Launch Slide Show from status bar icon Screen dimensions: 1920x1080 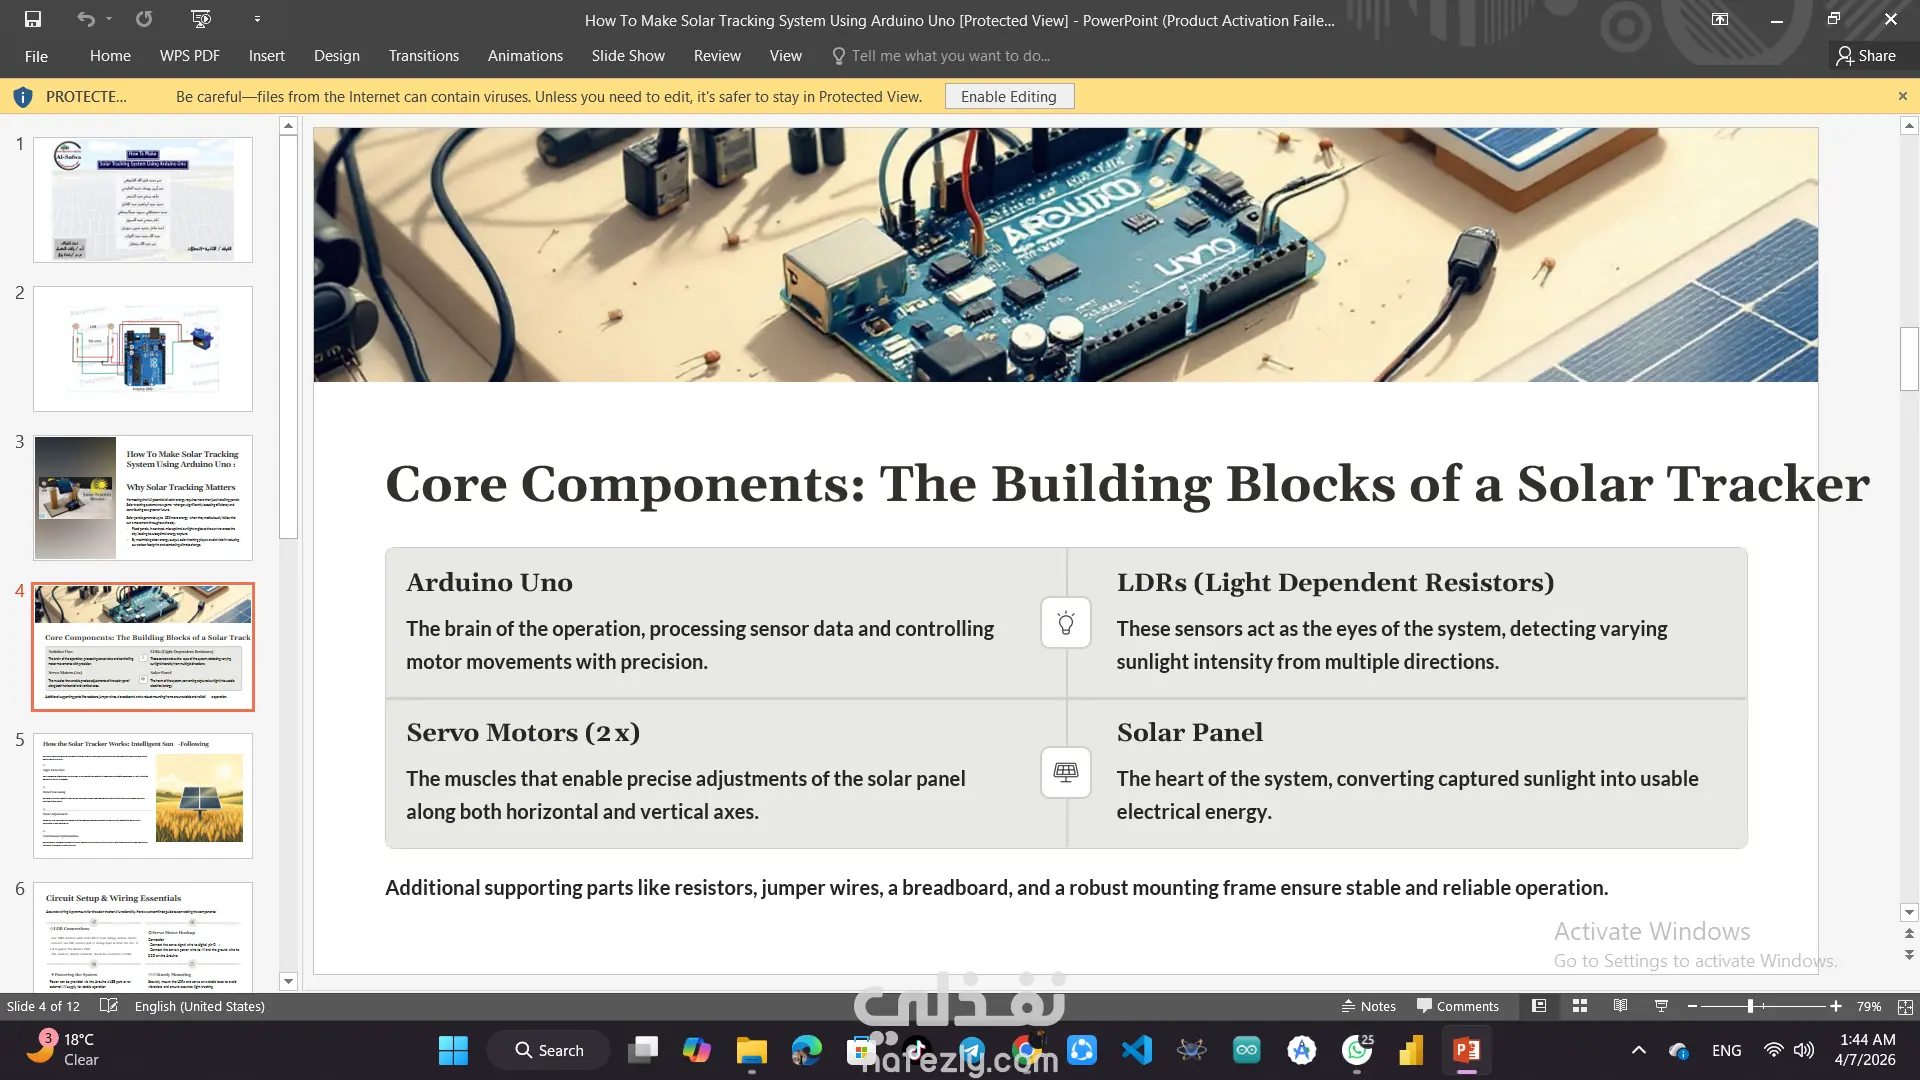click(x=1661, y=1006)
